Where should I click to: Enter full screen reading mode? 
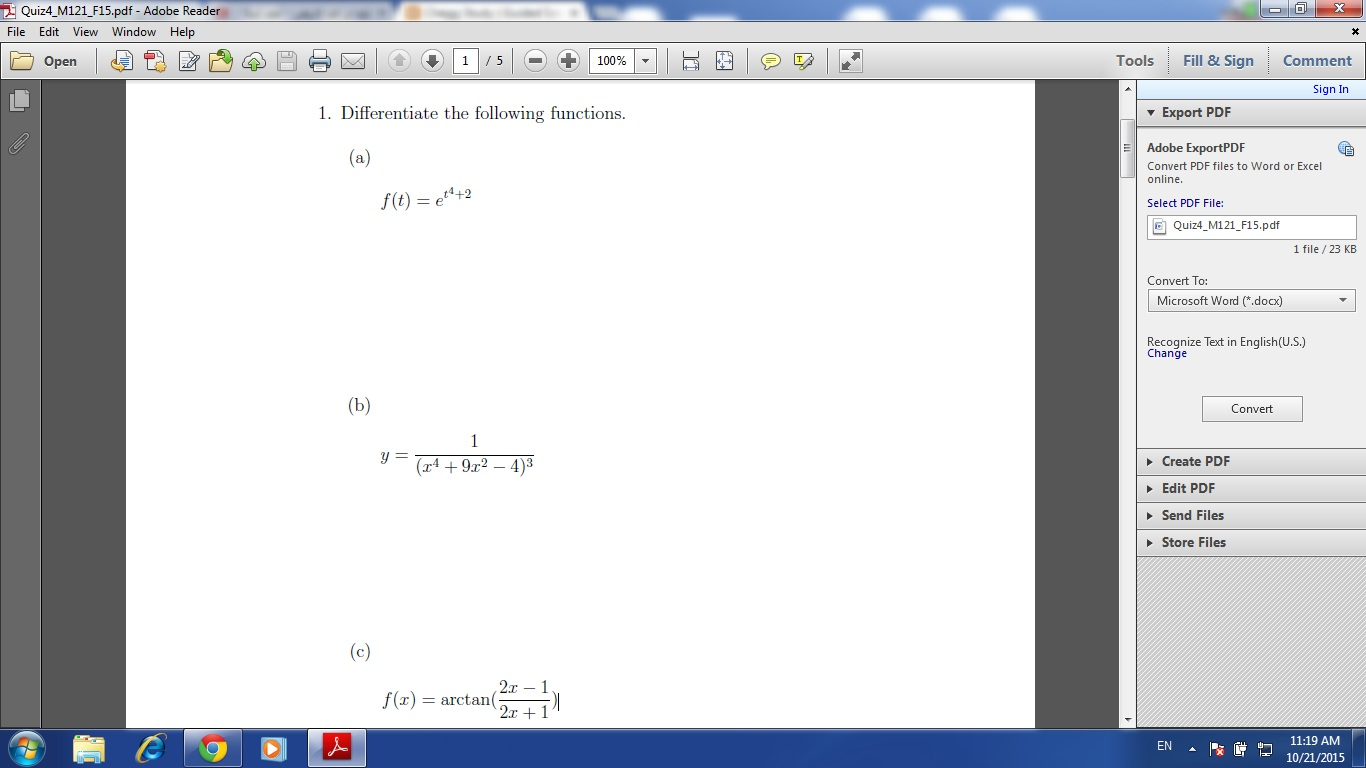(851, 61)
